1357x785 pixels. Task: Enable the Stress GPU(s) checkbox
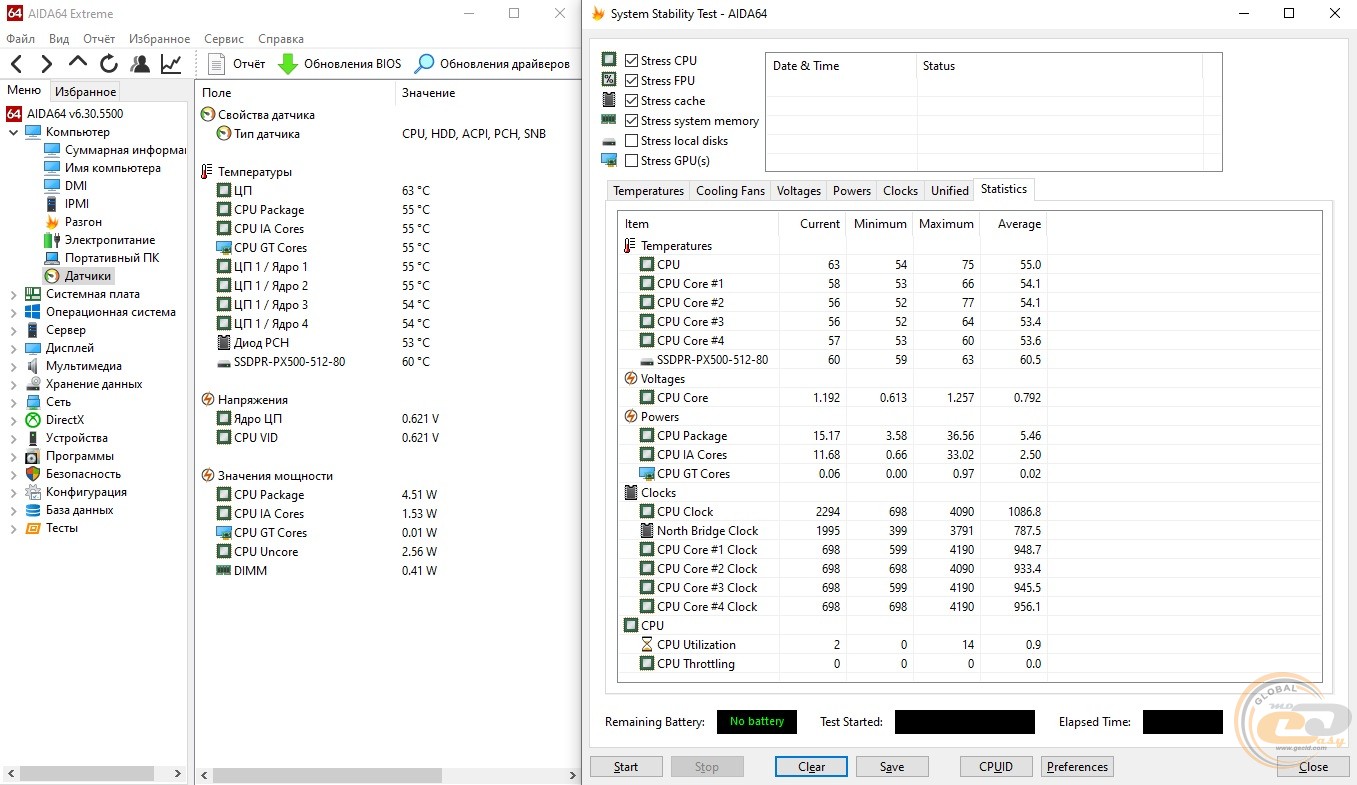[631, 161]
